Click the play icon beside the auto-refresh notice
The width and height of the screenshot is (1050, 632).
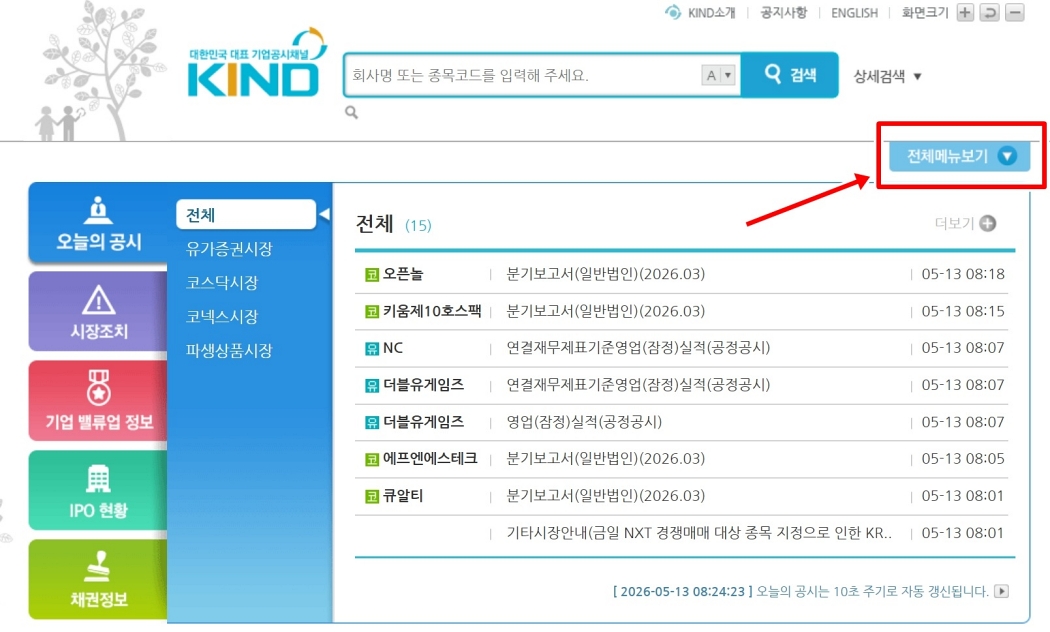coord(1001,591)
